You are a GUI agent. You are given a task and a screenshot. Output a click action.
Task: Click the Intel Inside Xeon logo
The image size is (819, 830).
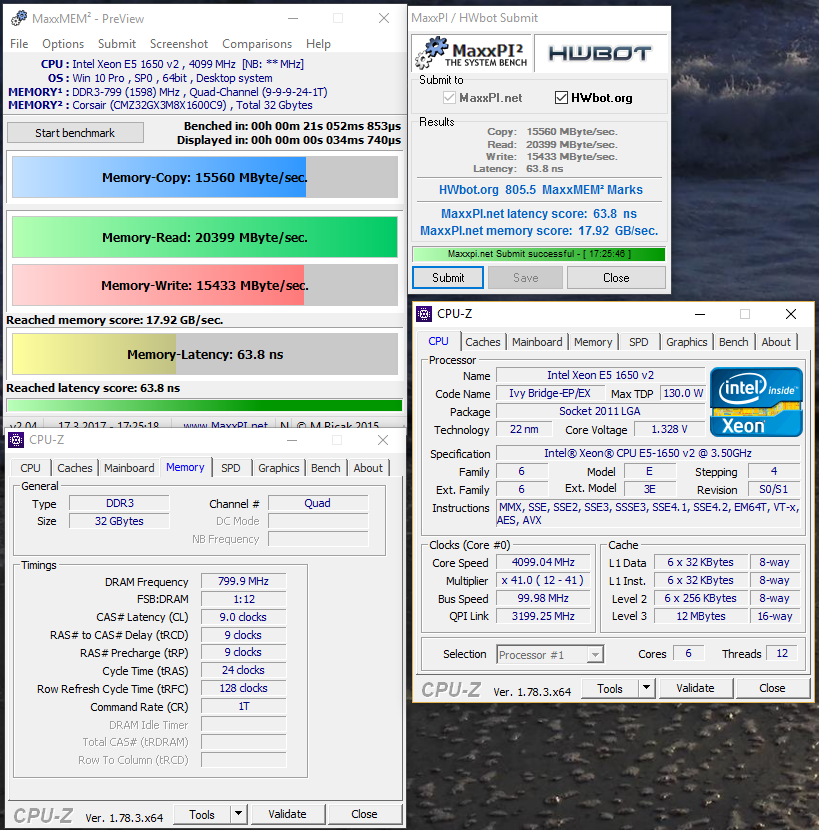click(x=756, y=402)
